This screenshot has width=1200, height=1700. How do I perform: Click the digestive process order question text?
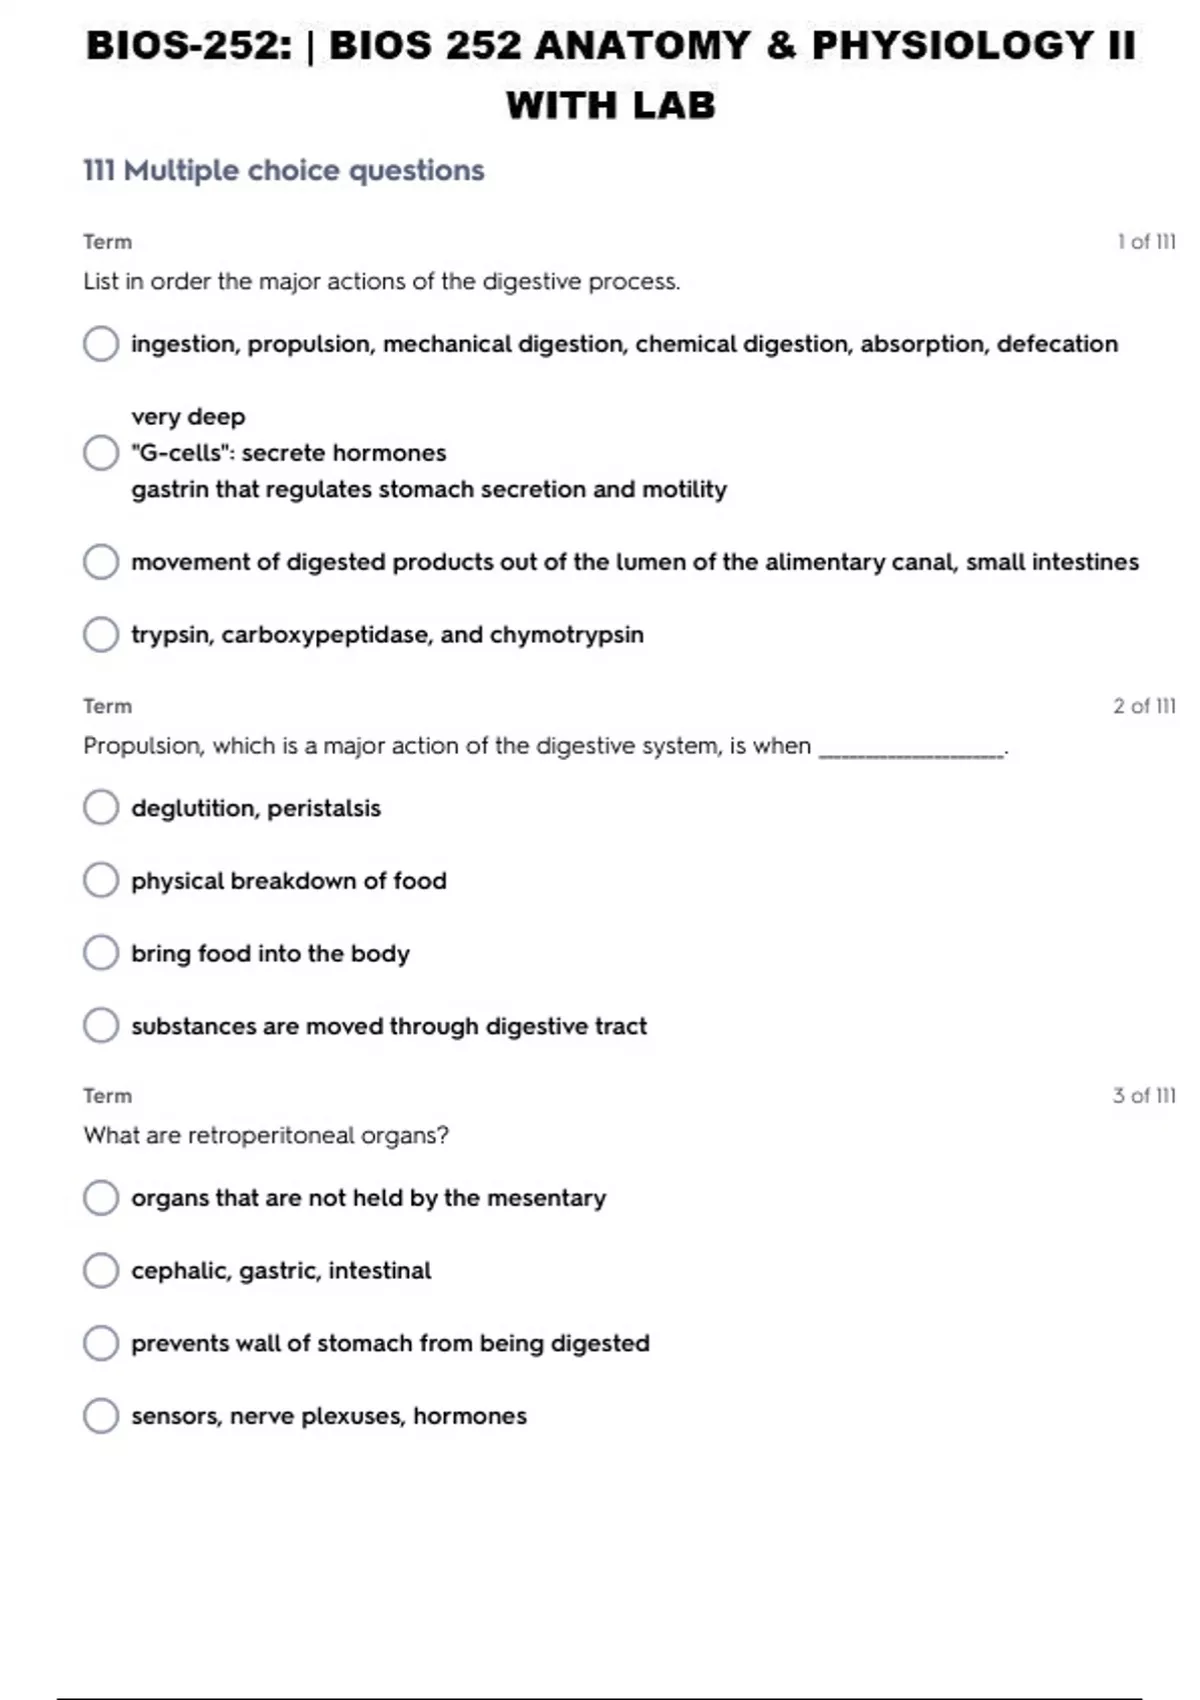[381, 282]
